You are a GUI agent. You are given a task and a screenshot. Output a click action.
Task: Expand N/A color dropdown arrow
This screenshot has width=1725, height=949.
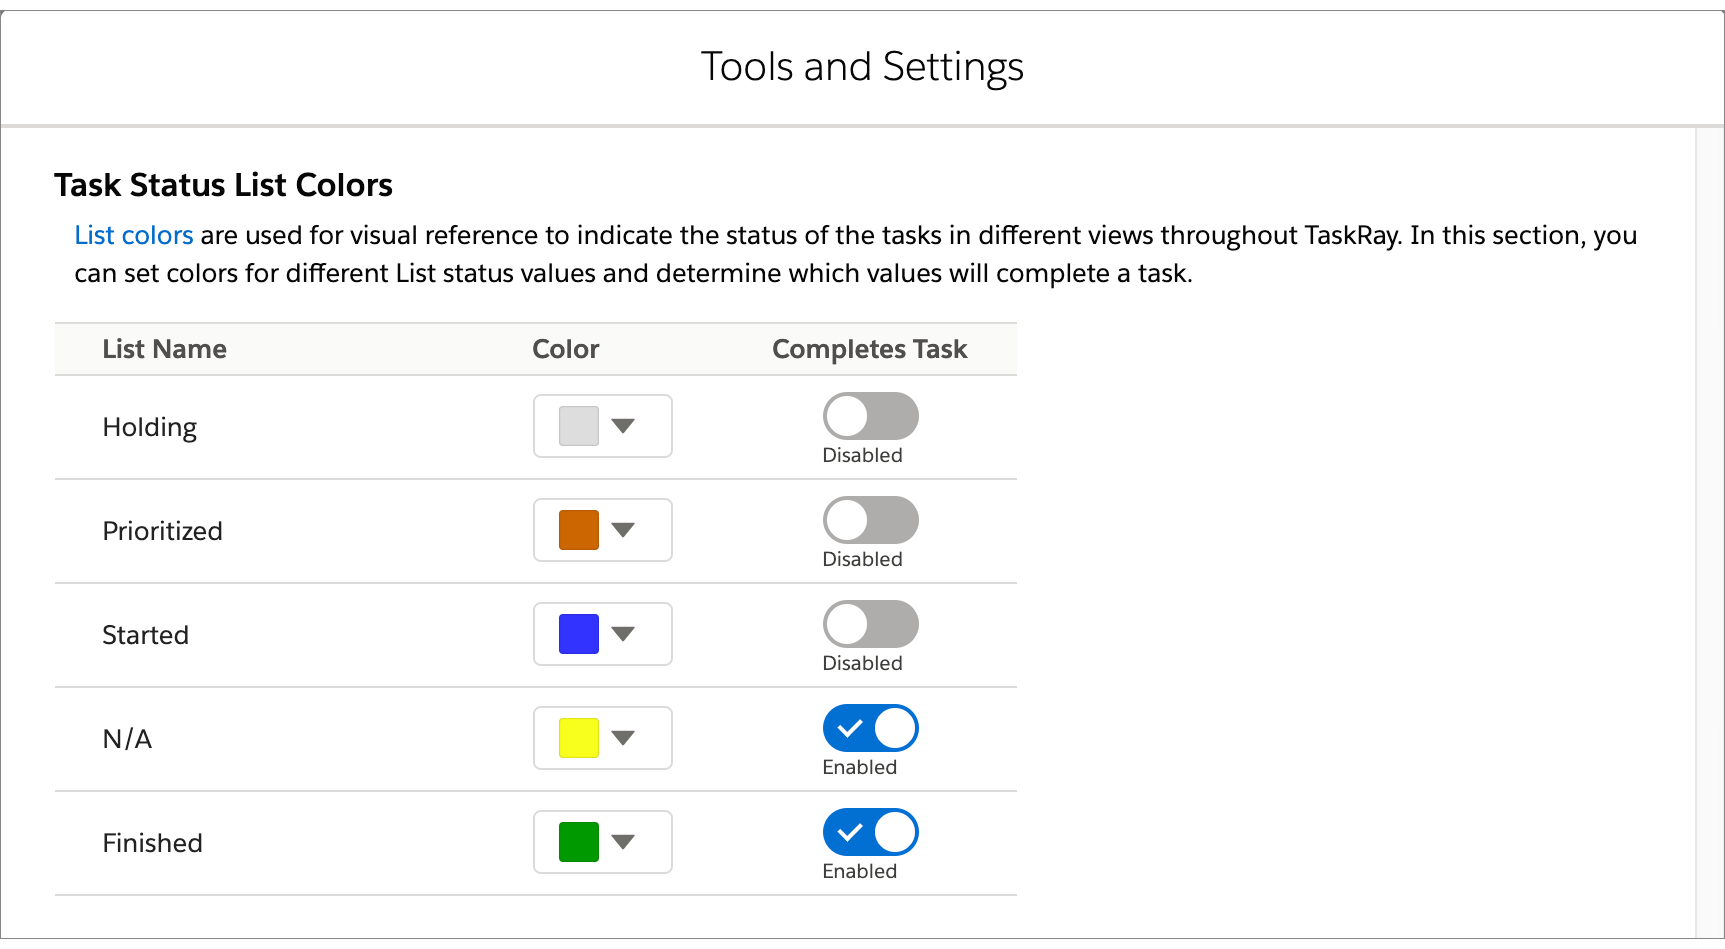click(623, 738)
